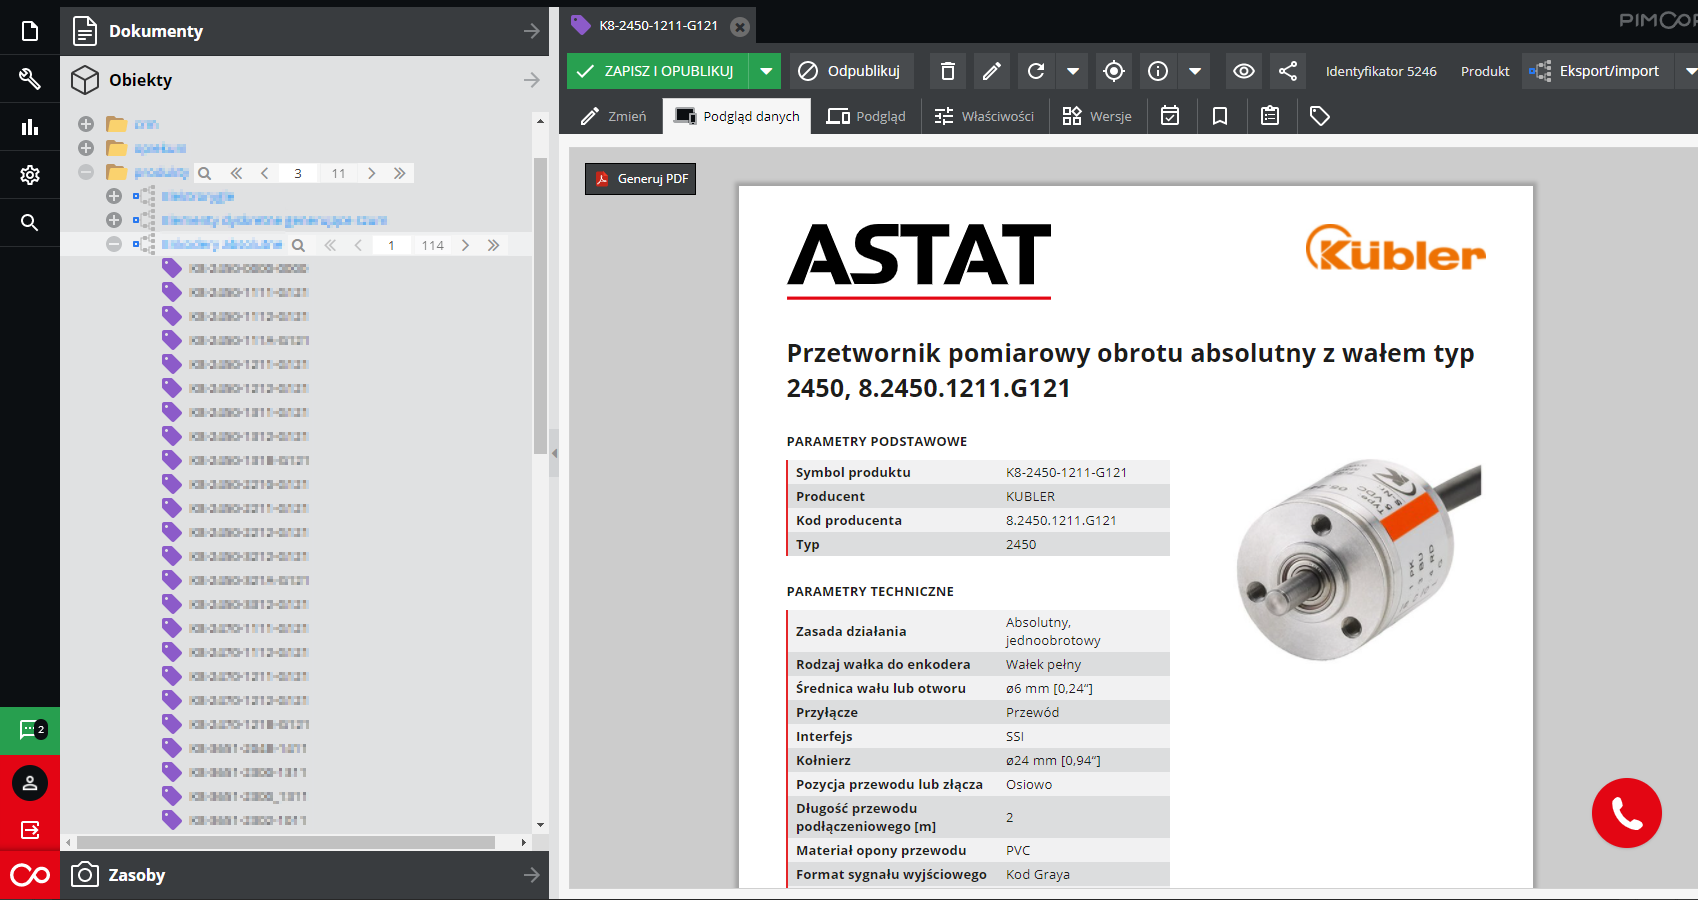This screenshot has height=900, width=1698.
Task: Go to first page in 3 of 11 pager
Action: [236, 173]
